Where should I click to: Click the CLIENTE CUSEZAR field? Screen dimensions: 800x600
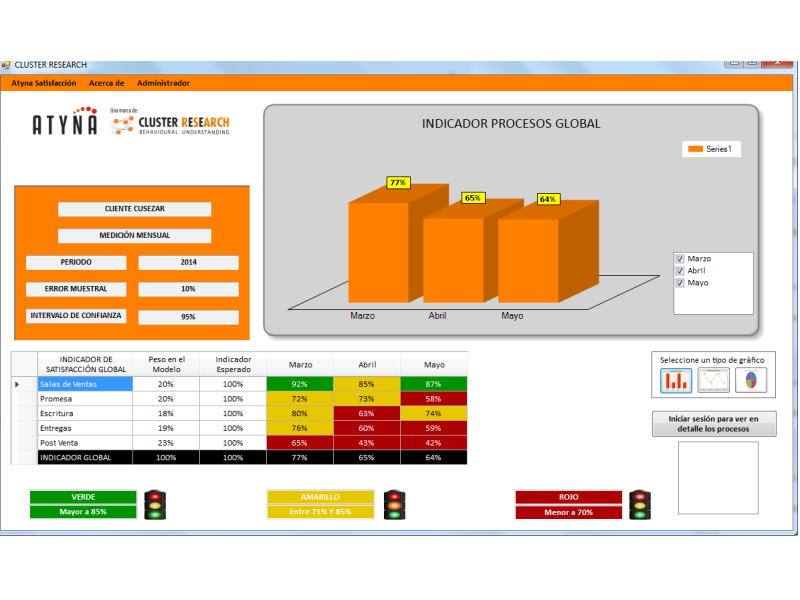[x=134, y=209]
